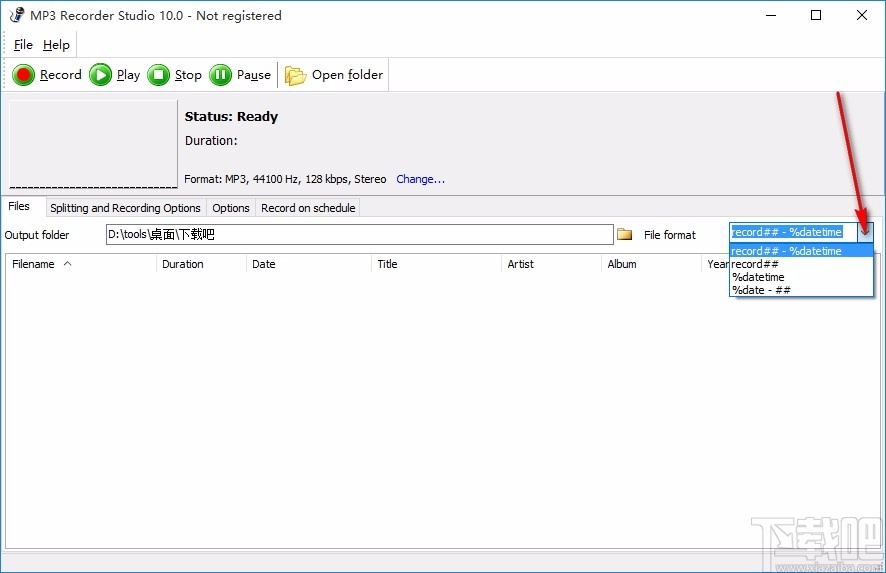
Task: Sort list by Date column header
Action: tap(309, 264)
